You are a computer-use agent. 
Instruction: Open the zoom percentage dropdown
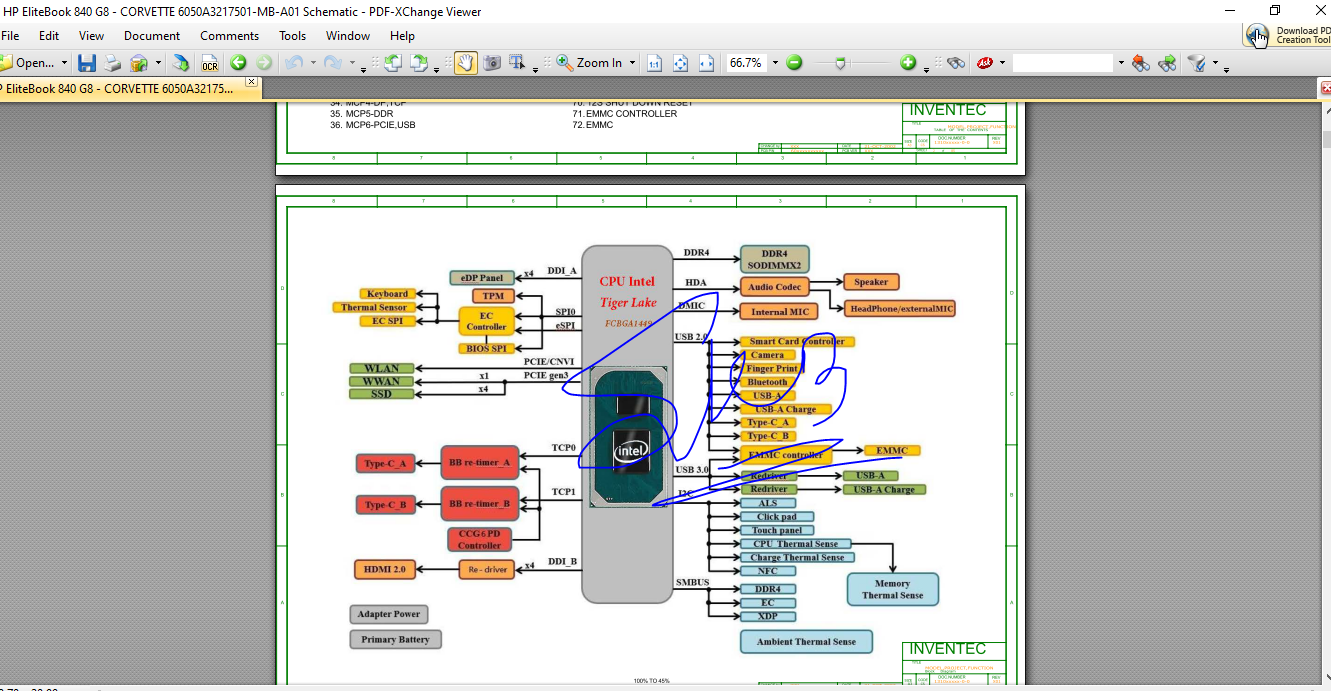coord(773,63)
